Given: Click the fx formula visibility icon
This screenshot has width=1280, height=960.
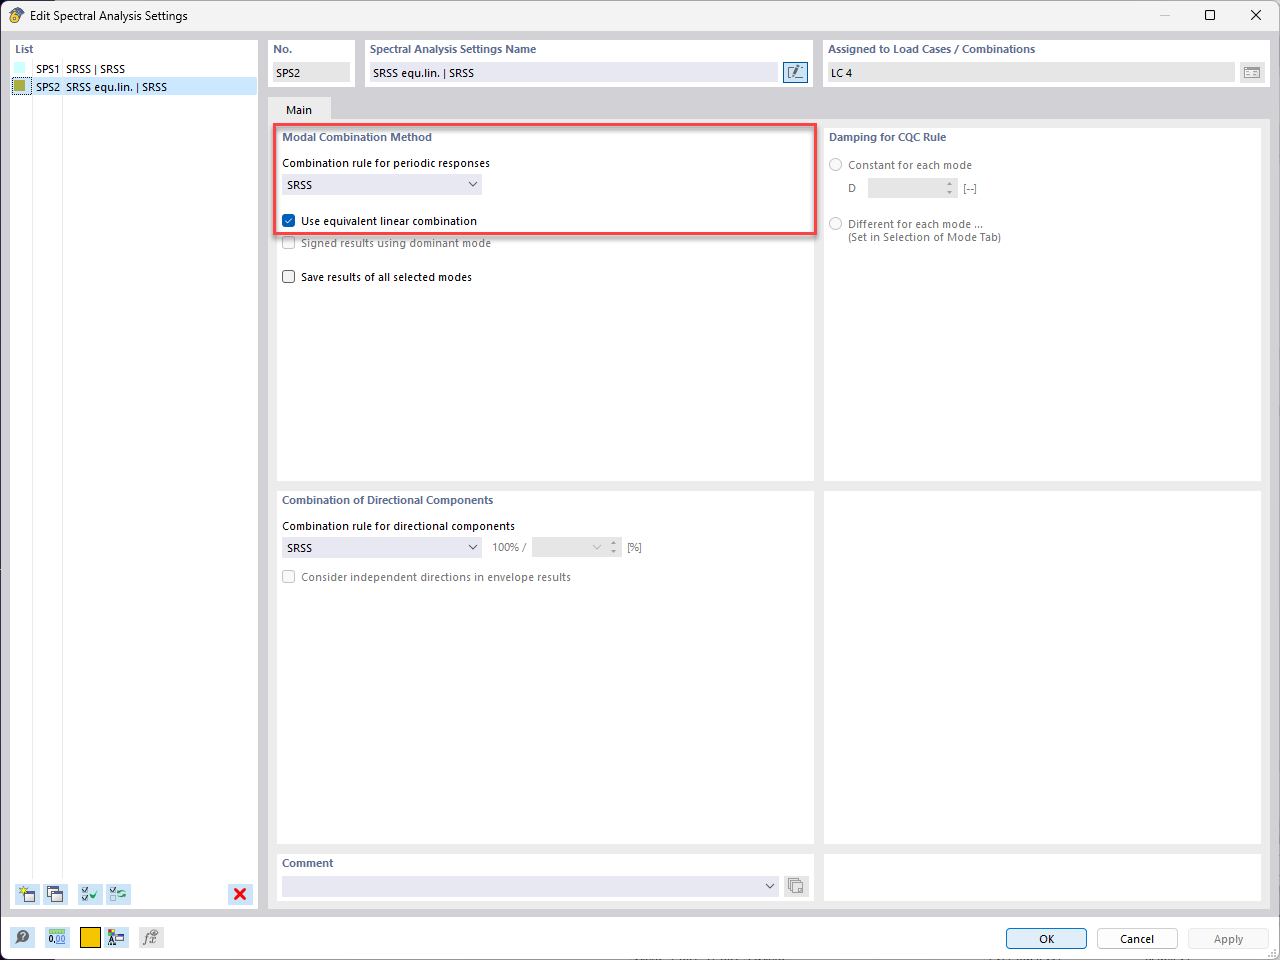Looking at the screenshot, I should [x=151, y=937].
